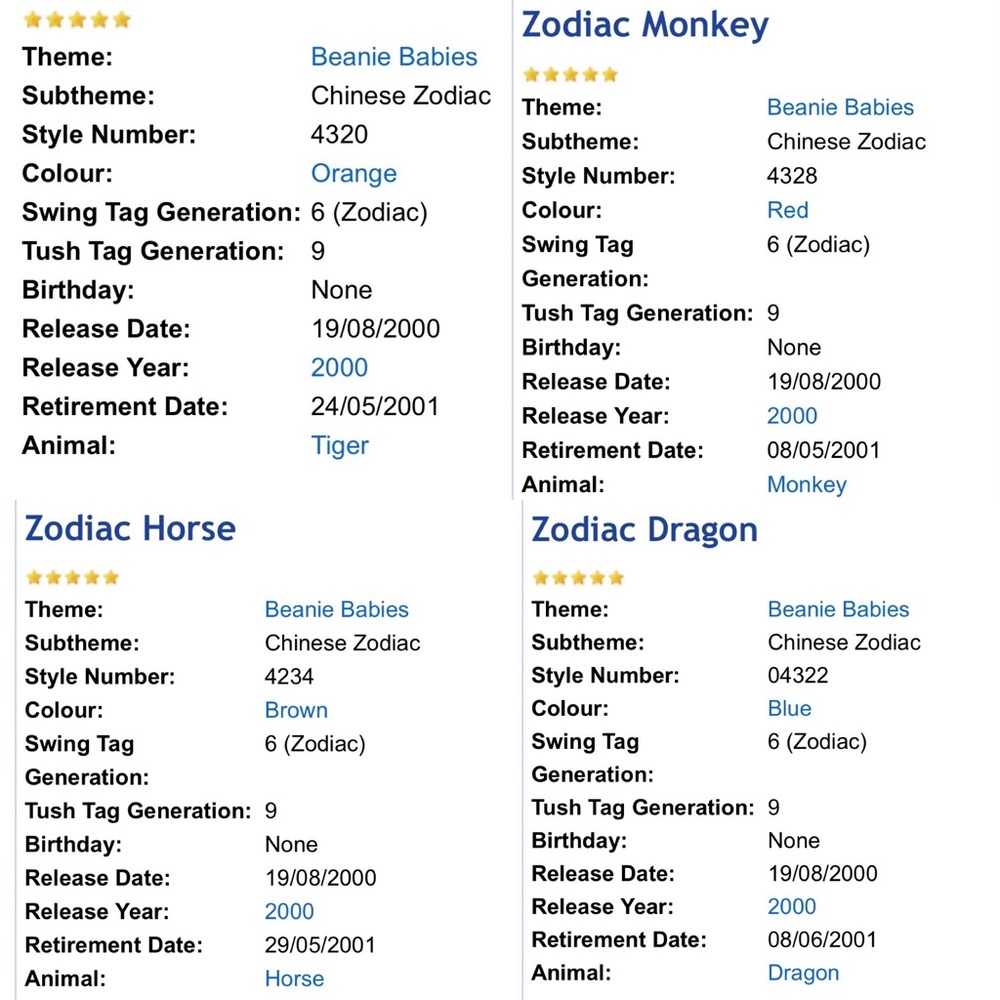
Task: Open the Red colour link
Action: [x=788, y=210]
